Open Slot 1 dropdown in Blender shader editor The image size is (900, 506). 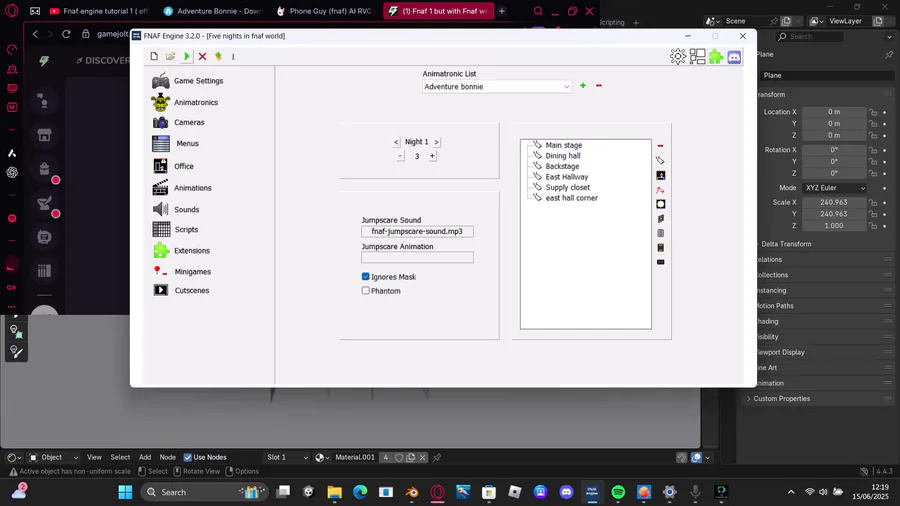click(287, 457)
